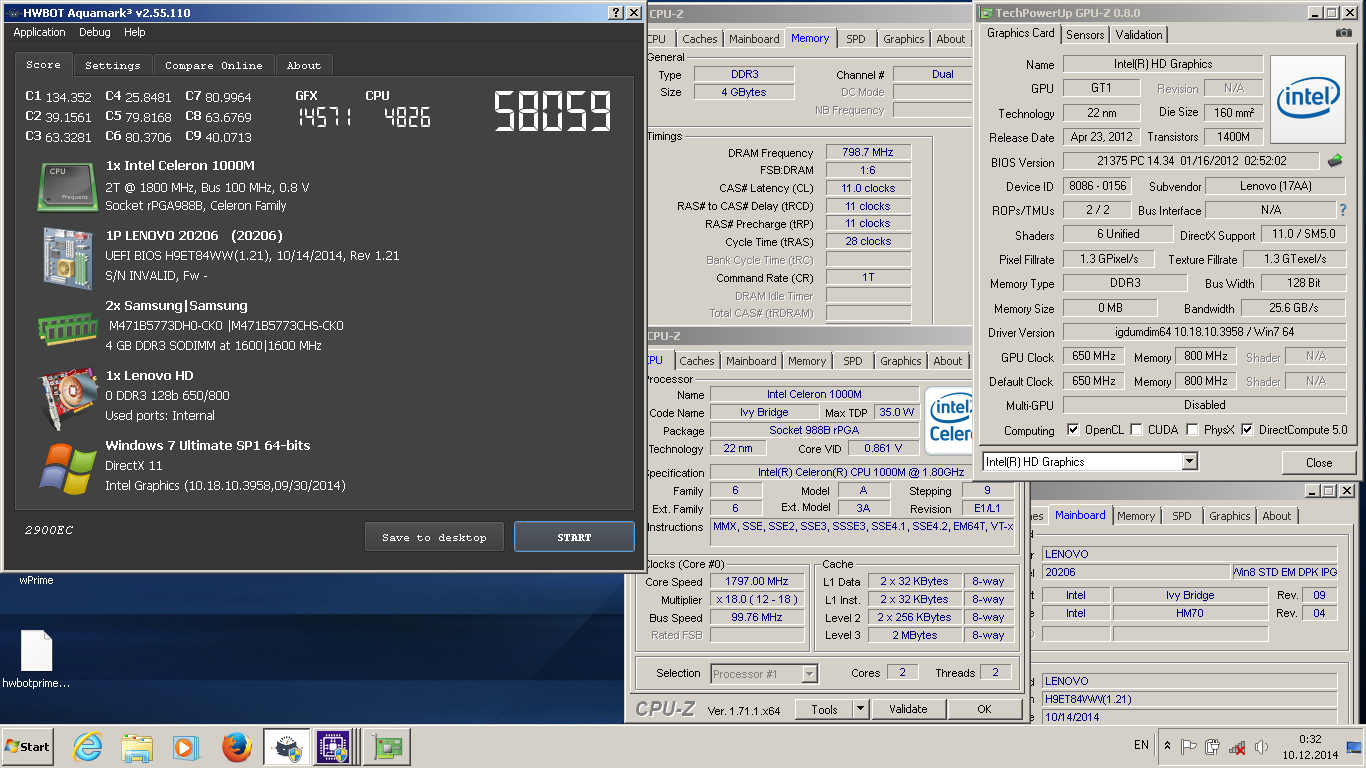Click the DRAM Frequency value 798.7 MHz

point(868,152)
